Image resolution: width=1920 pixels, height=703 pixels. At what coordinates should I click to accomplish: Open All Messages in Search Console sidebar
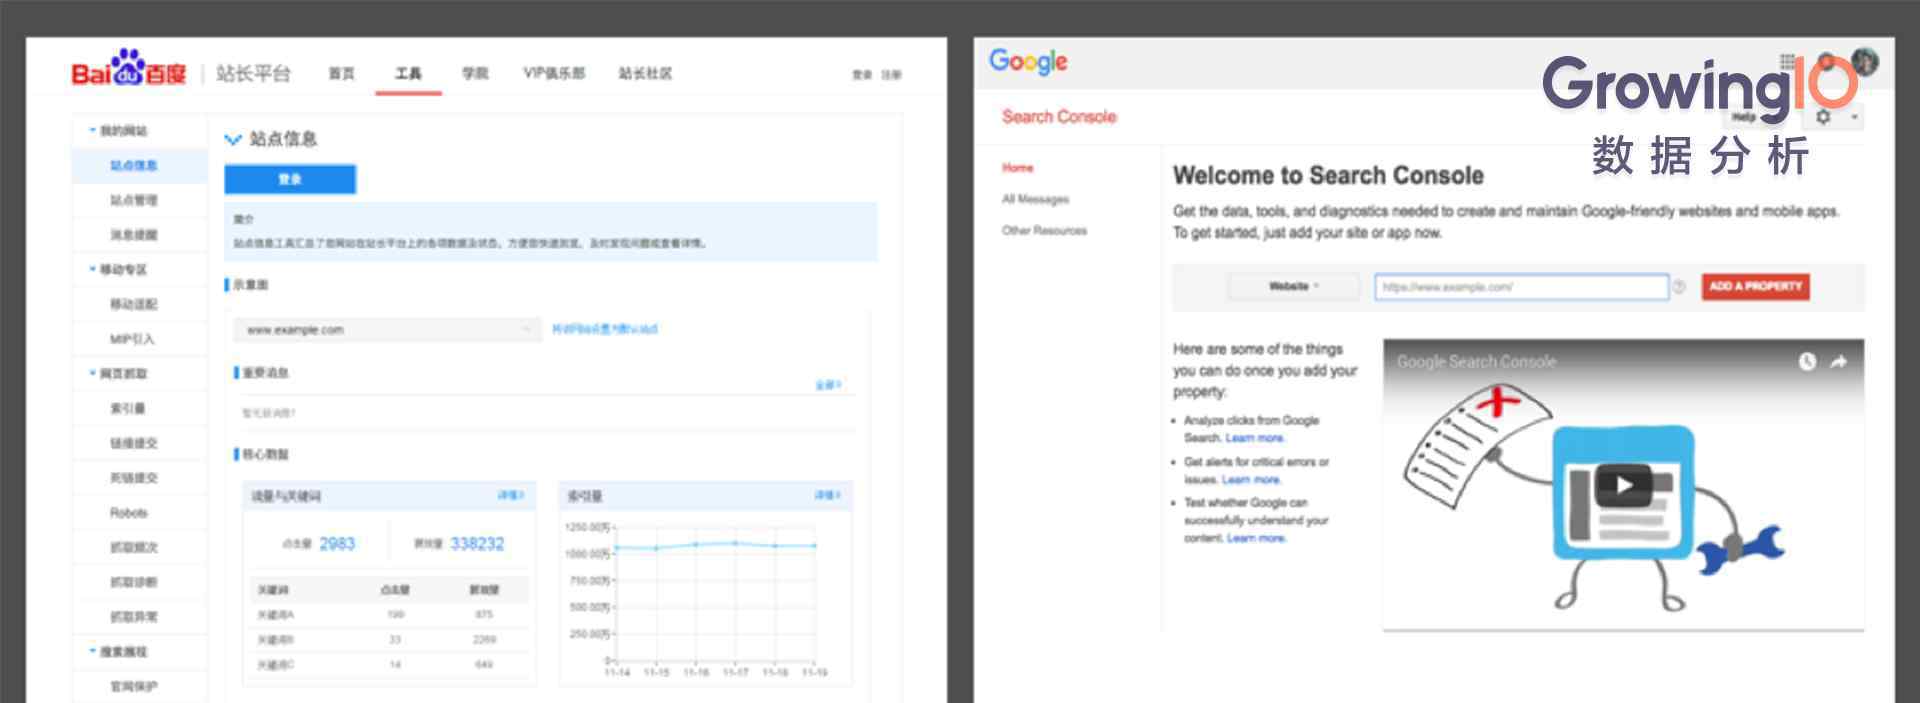[1035, 199]
